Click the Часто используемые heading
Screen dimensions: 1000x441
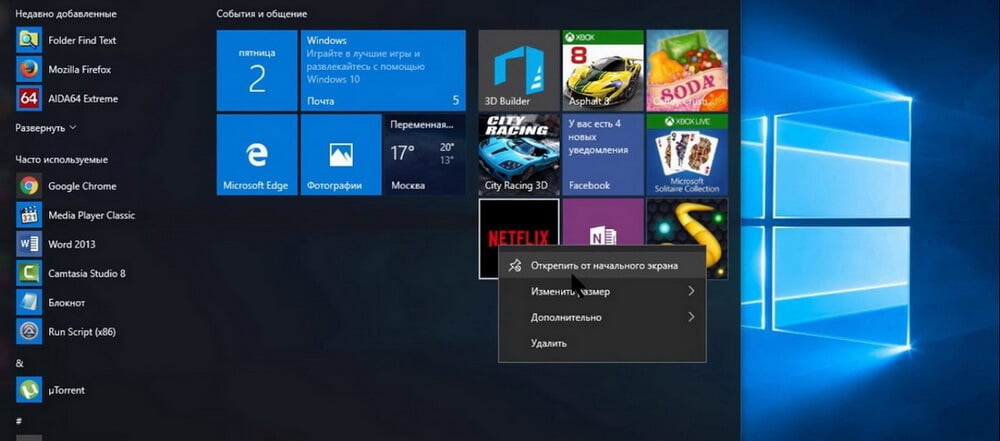click(x=62, y=160)
